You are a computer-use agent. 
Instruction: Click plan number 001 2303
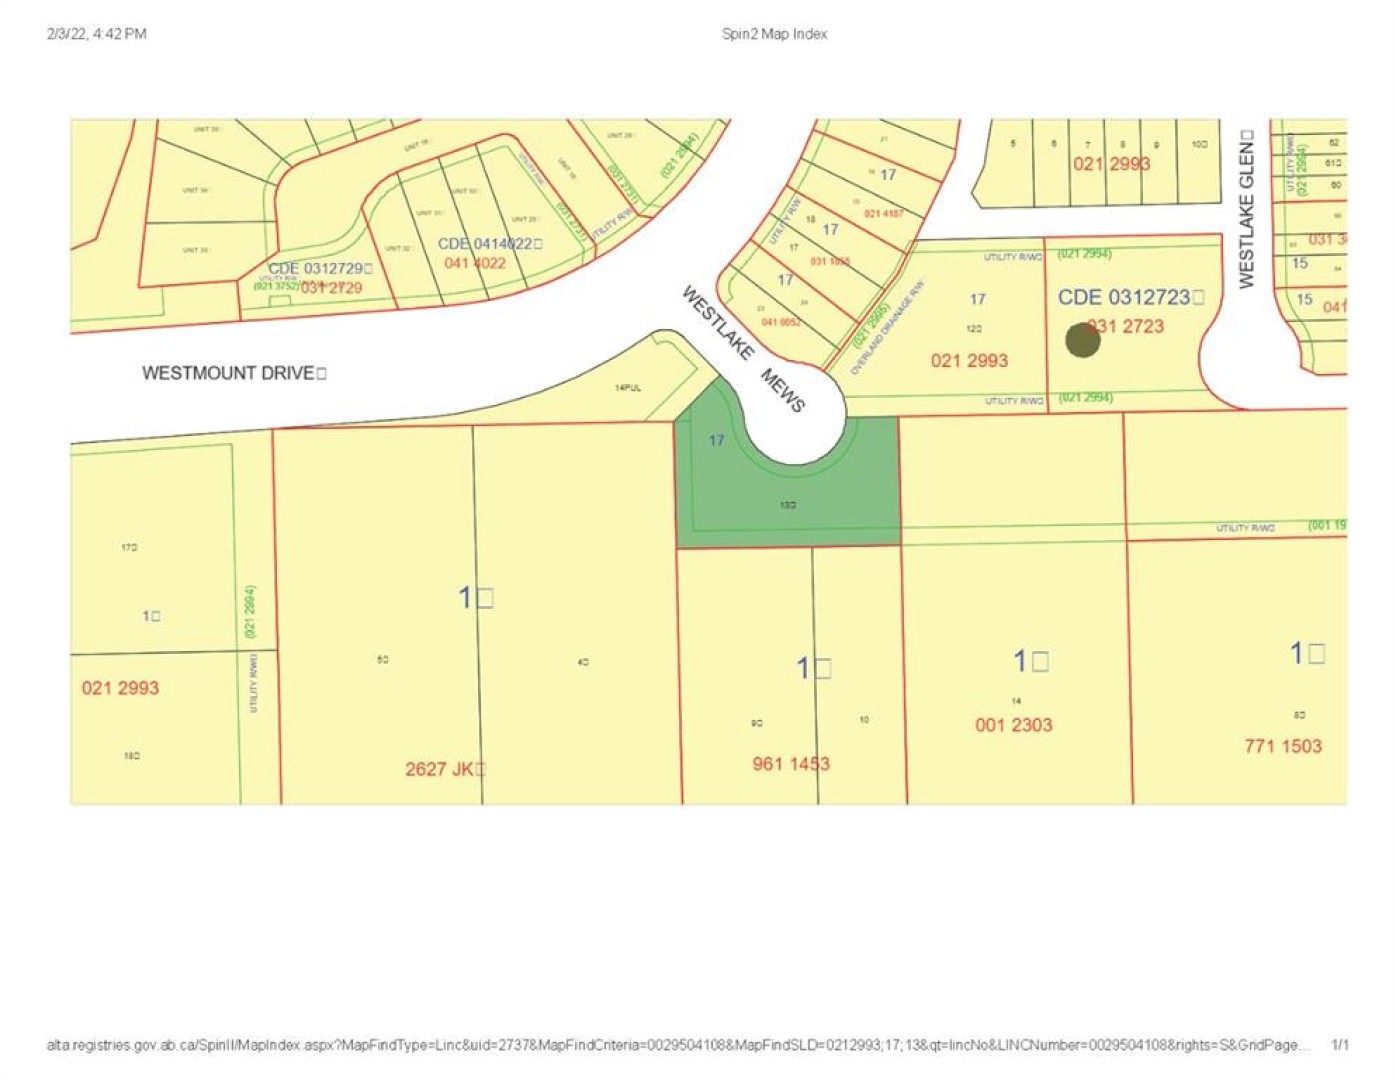[x=1013, y=725]
